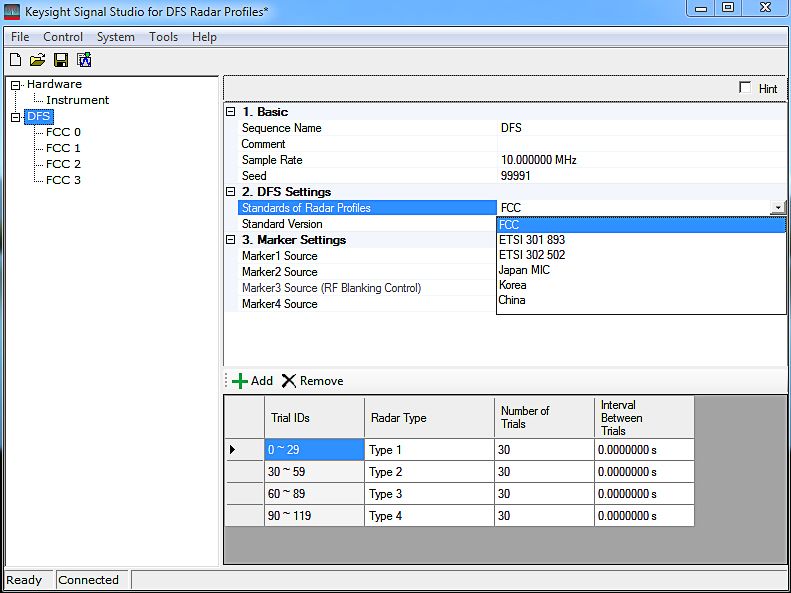The width and height of the screenshot is (791, 593).
Task: Click the Radar Type cell Type 3
Action: point(429,494)
